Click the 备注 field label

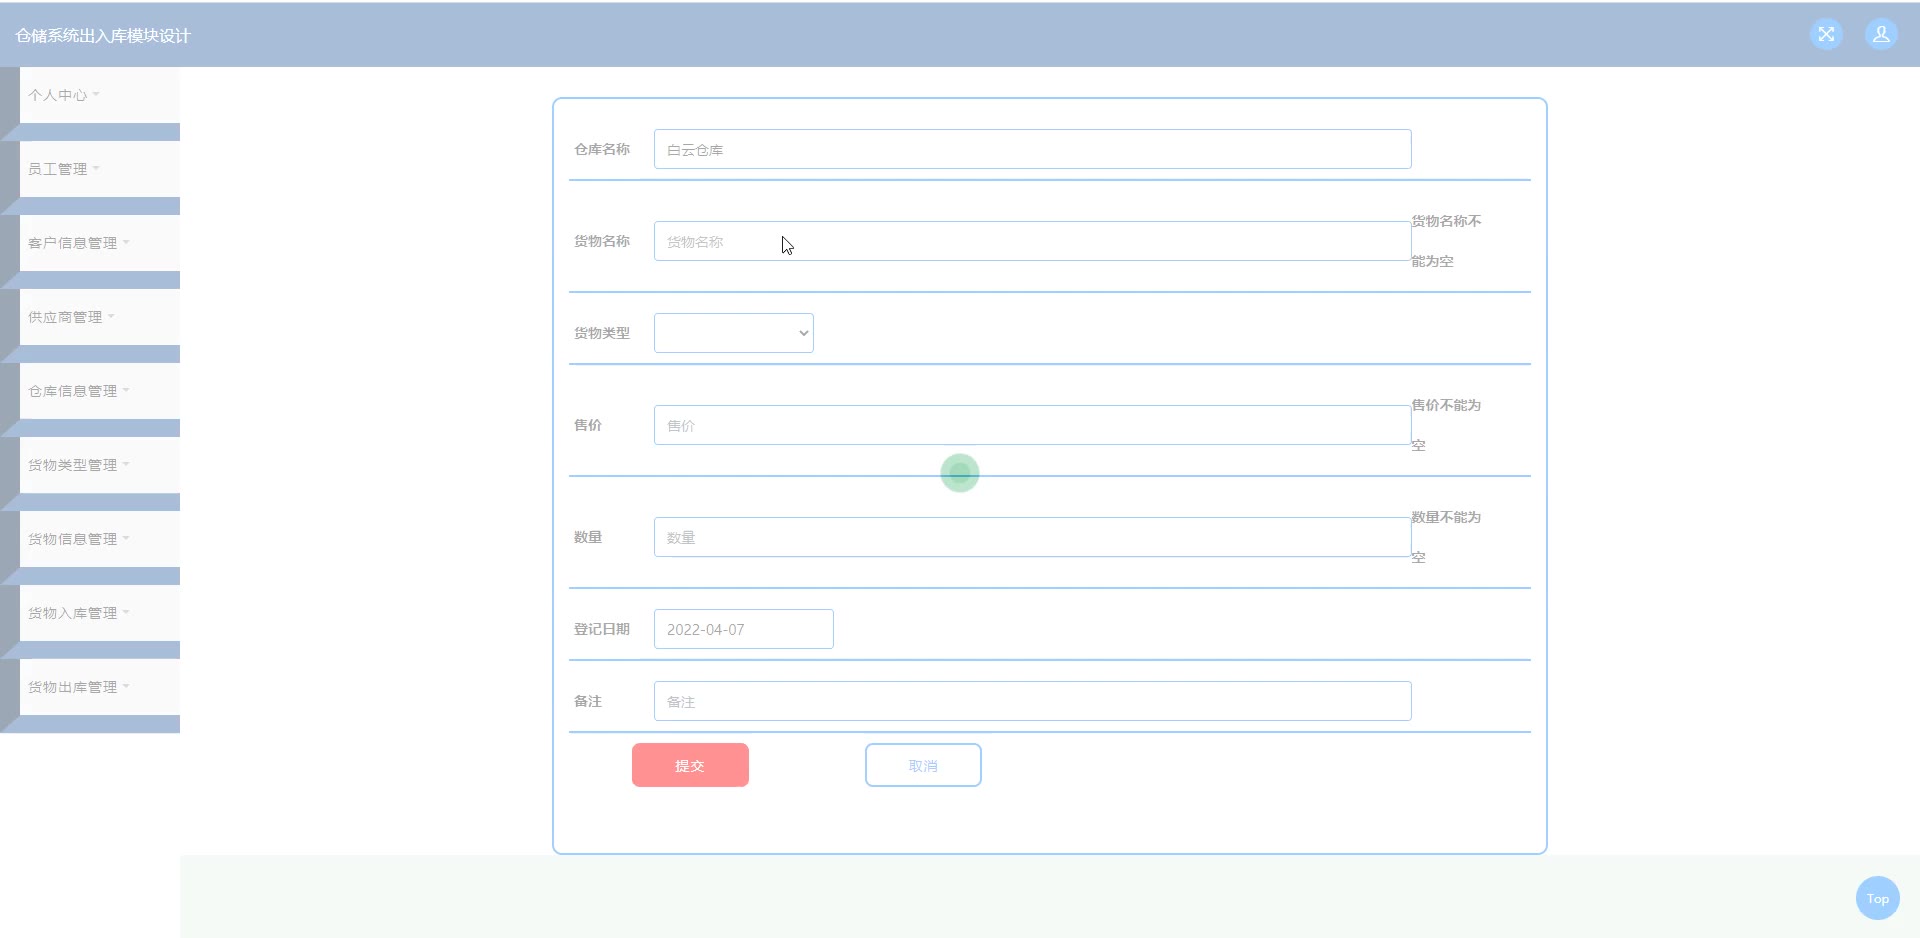point(588,701)
